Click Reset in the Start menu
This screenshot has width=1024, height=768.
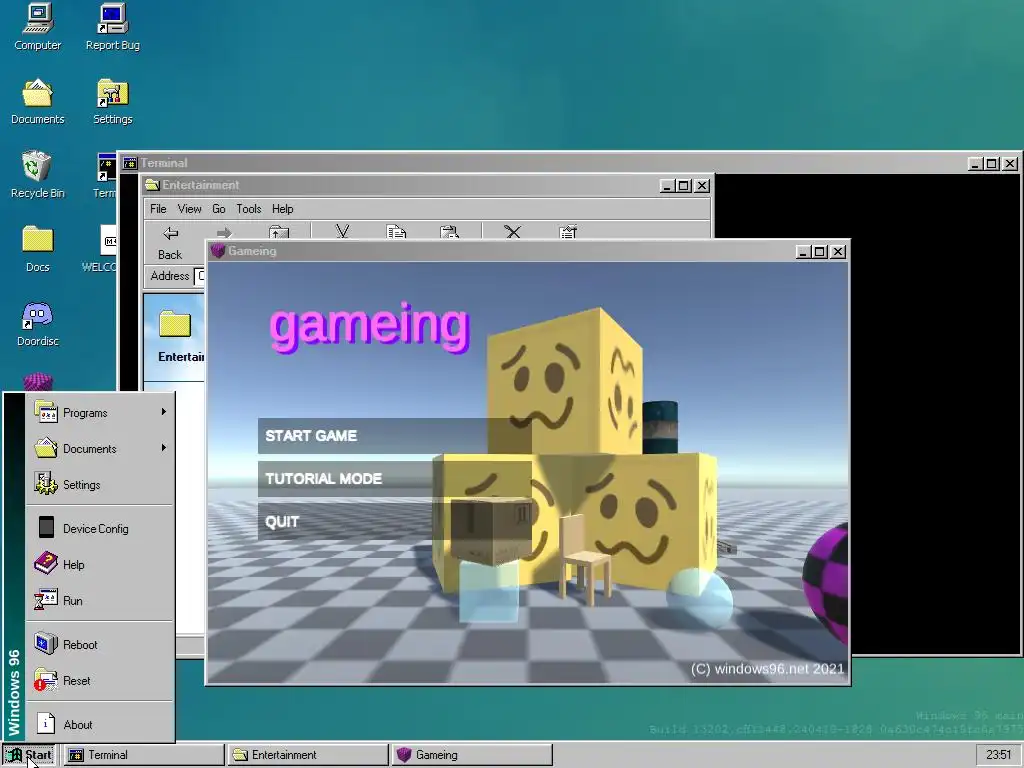100,680
